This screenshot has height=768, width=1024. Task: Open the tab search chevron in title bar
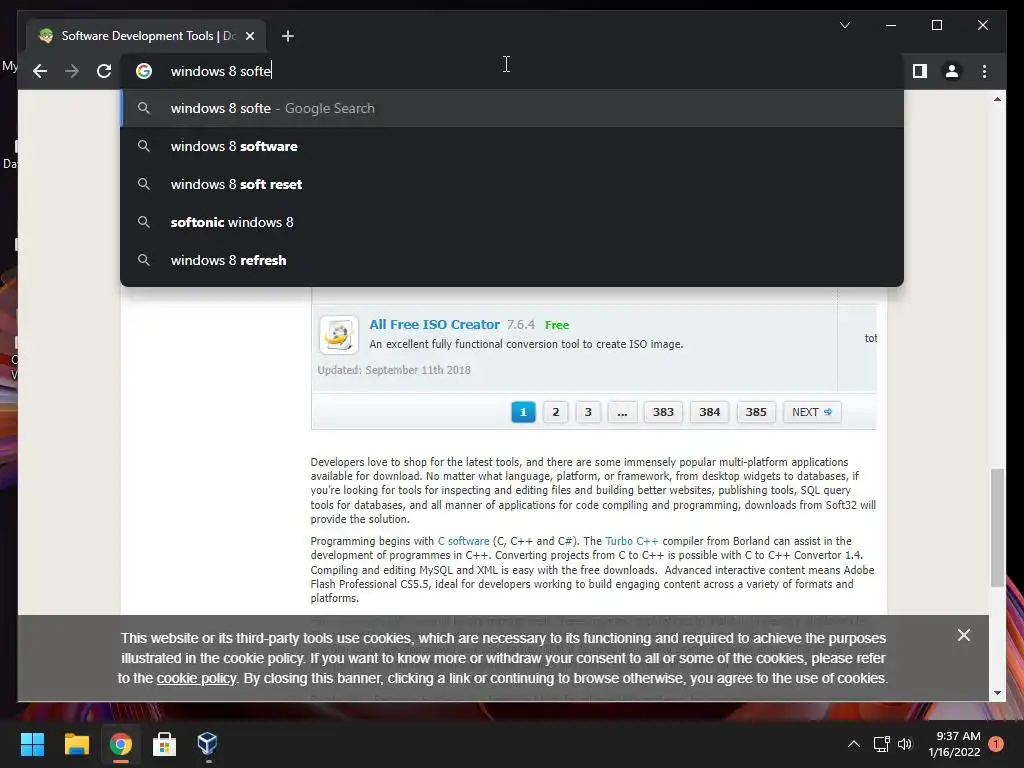844,25
